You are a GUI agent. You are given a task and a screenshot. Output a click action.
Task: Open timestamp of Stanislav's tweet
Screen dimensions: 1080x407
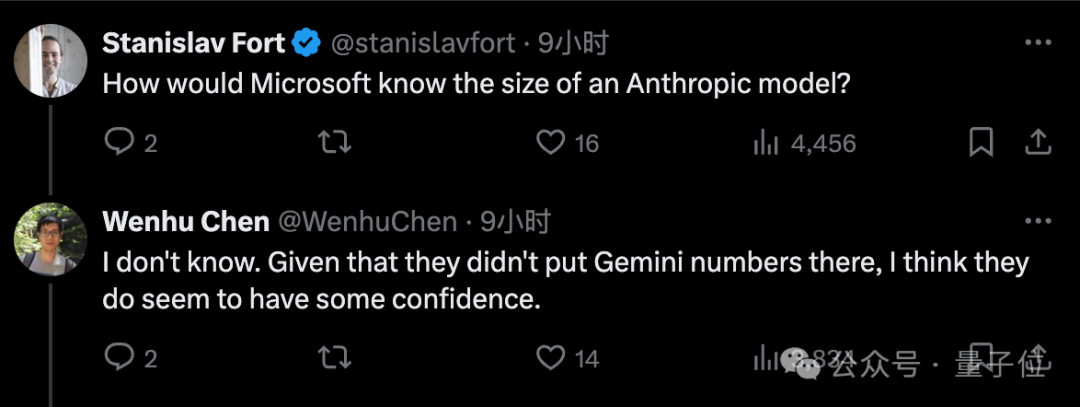click(573, 43)
